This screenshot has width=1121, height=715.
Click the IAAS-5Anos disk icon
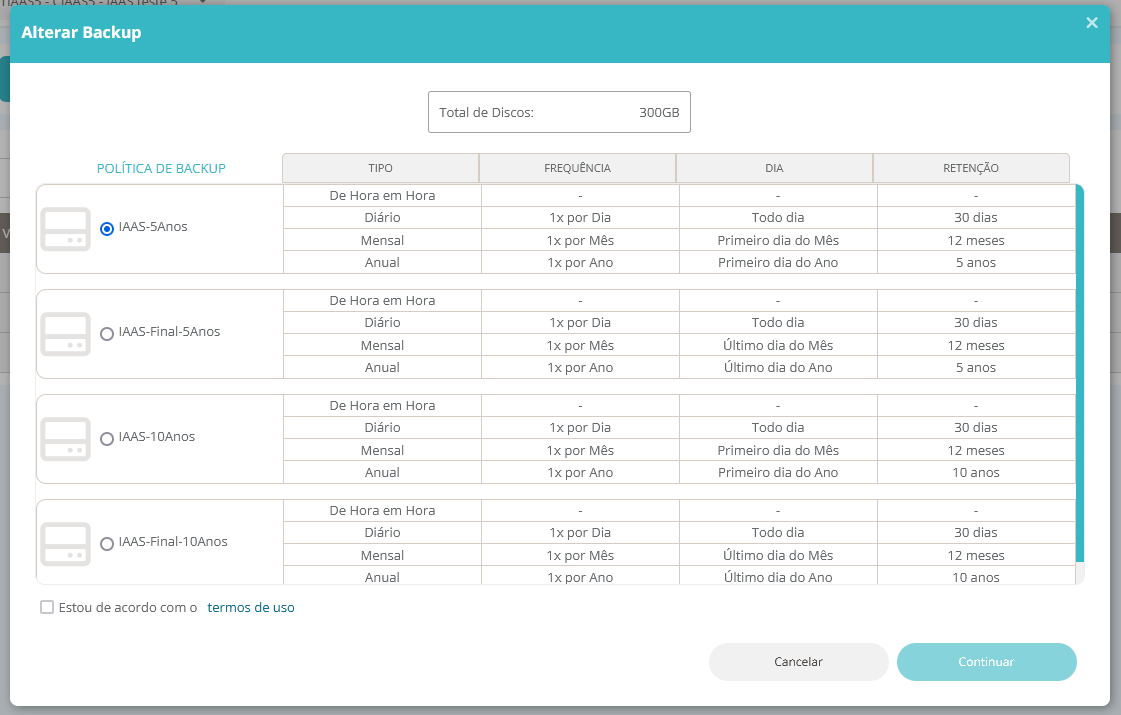point(66,229)
